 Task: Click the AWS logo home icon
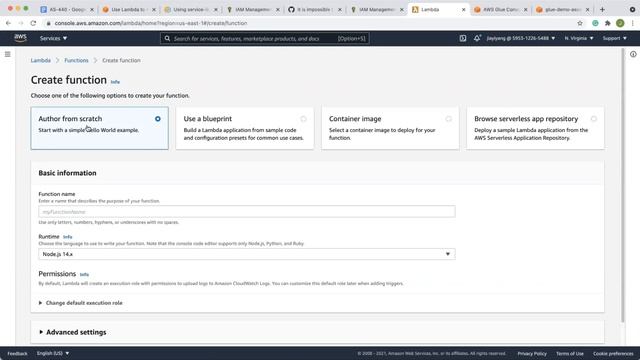[20, 38]
